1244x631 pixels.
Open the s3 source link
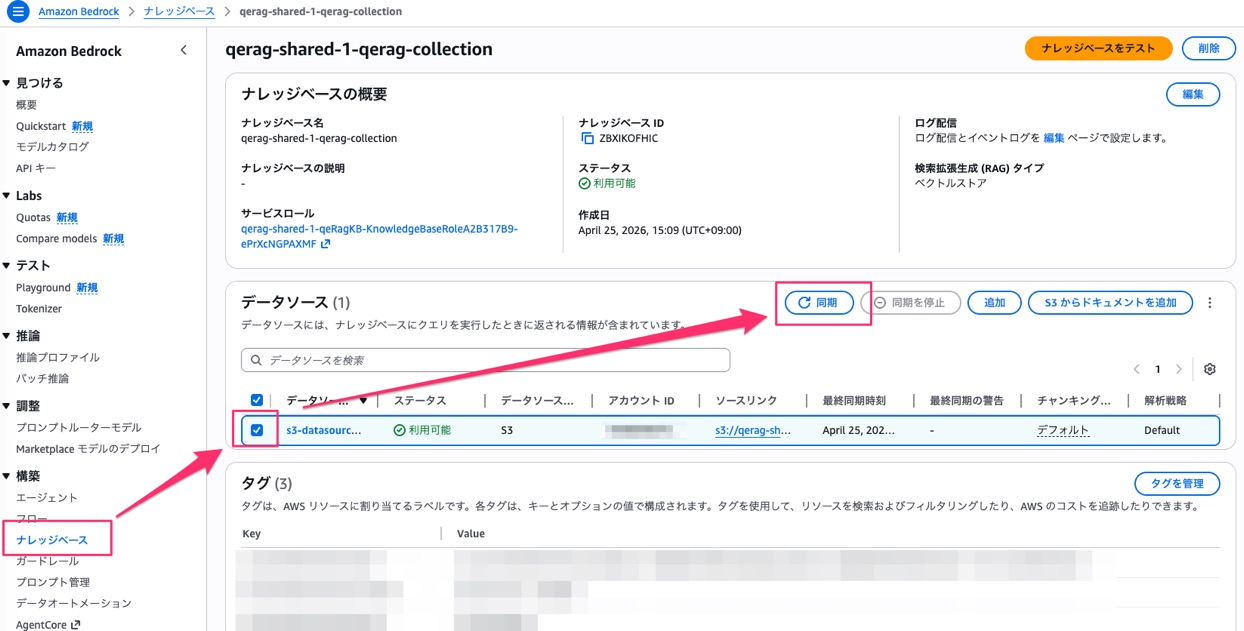tap(753, 430)
